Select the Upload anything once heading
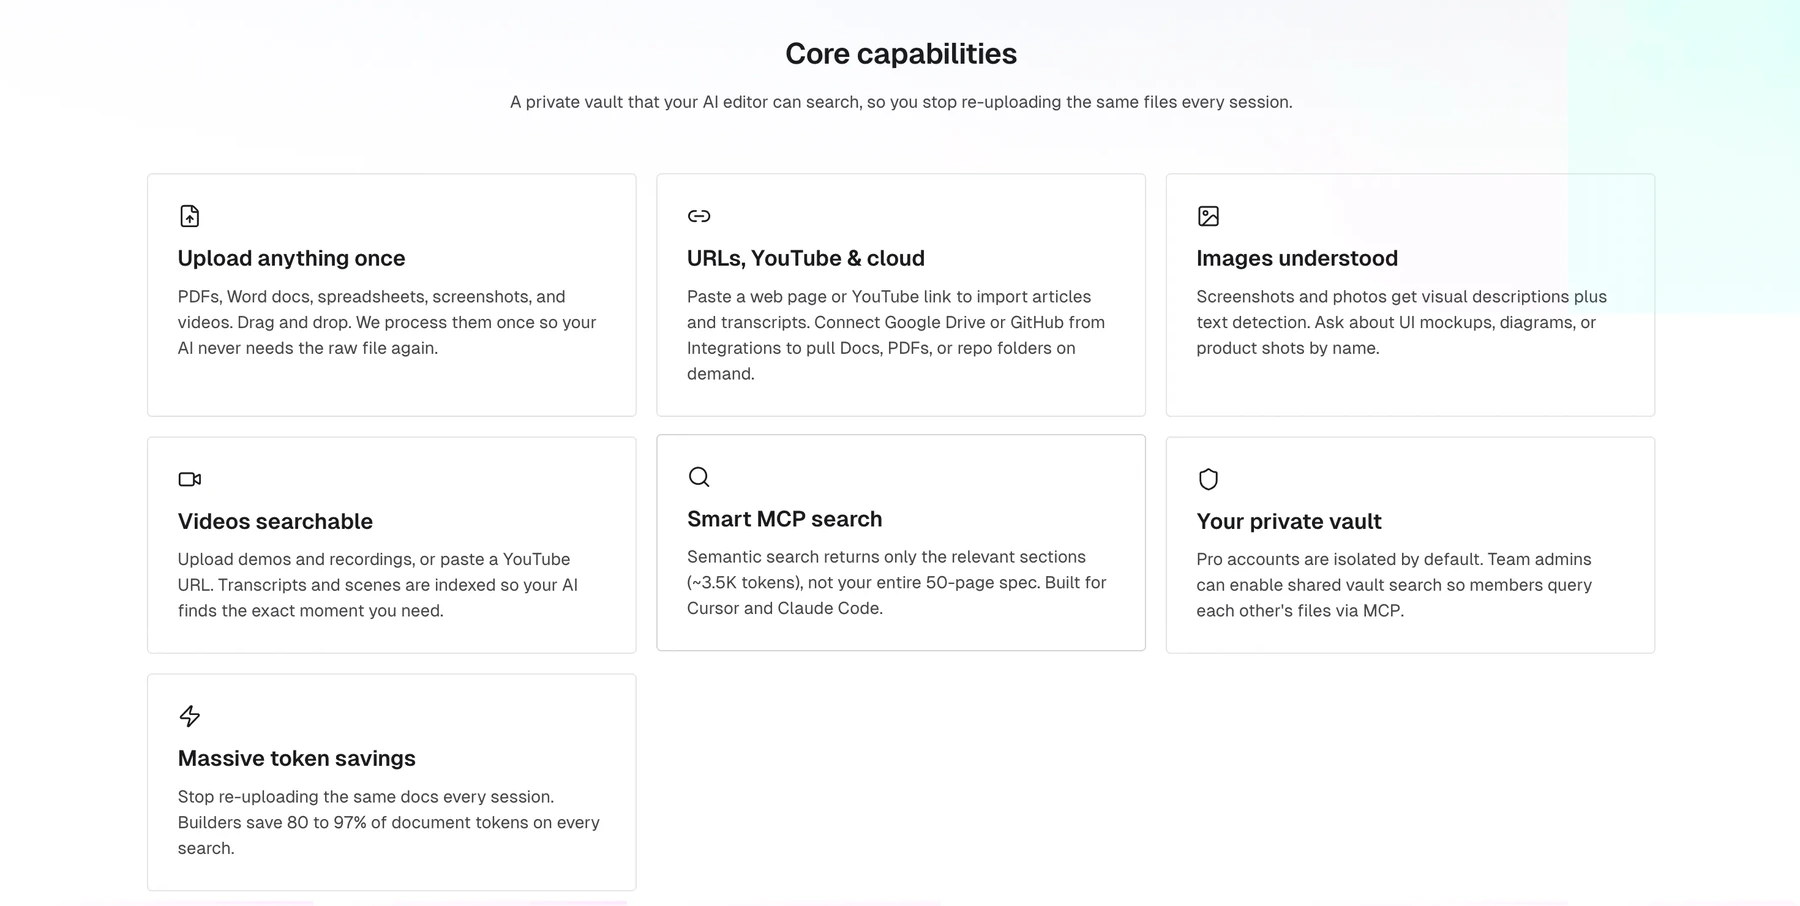Screen dimensions: 1800x906 (291, 258)
